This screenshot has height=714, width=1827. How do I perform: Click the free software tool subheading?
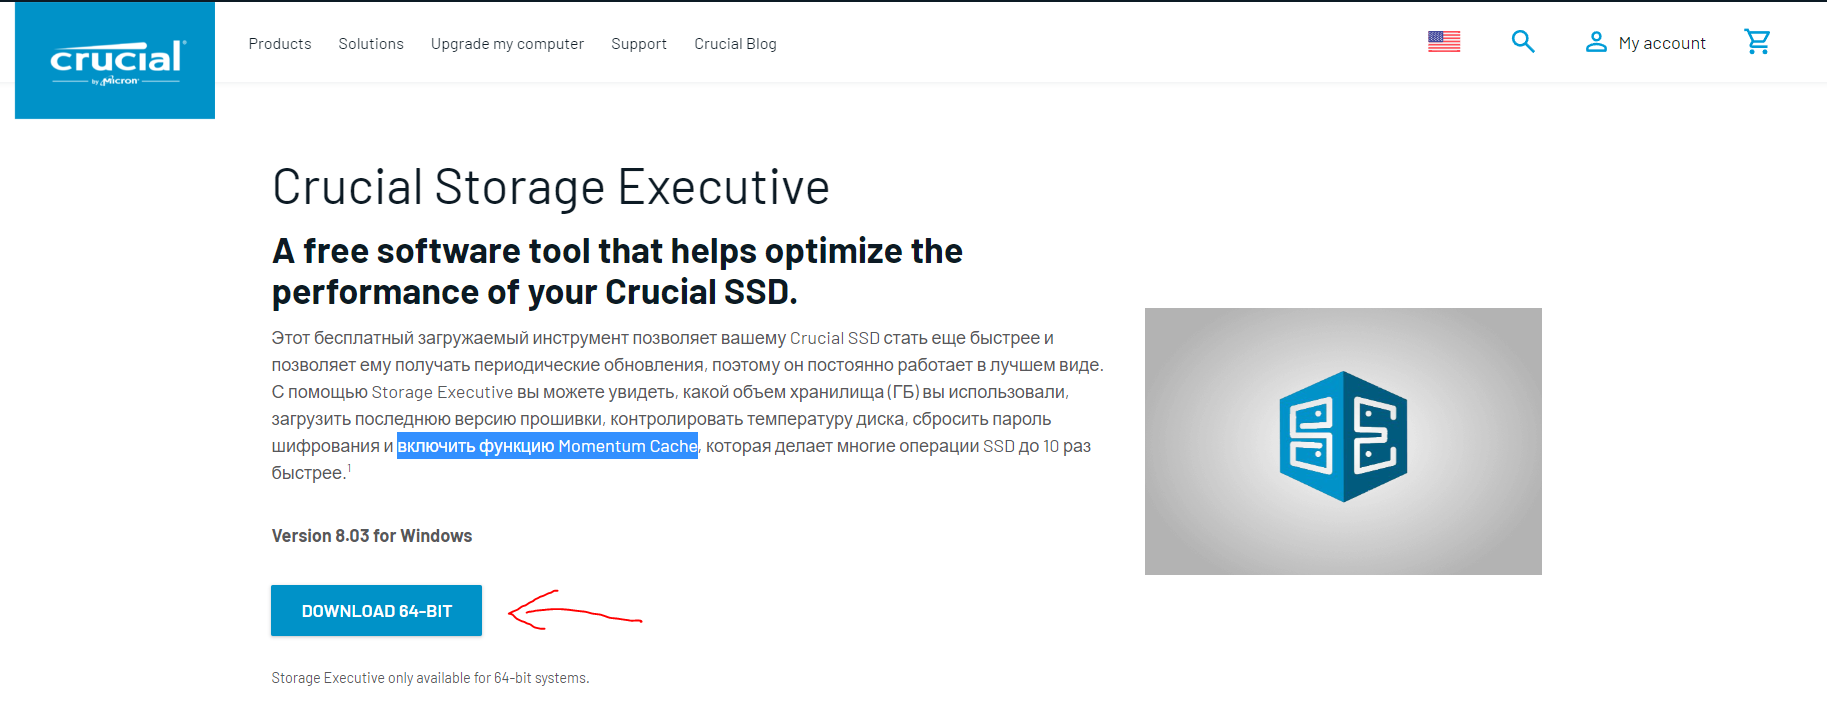tap(617, 271)
